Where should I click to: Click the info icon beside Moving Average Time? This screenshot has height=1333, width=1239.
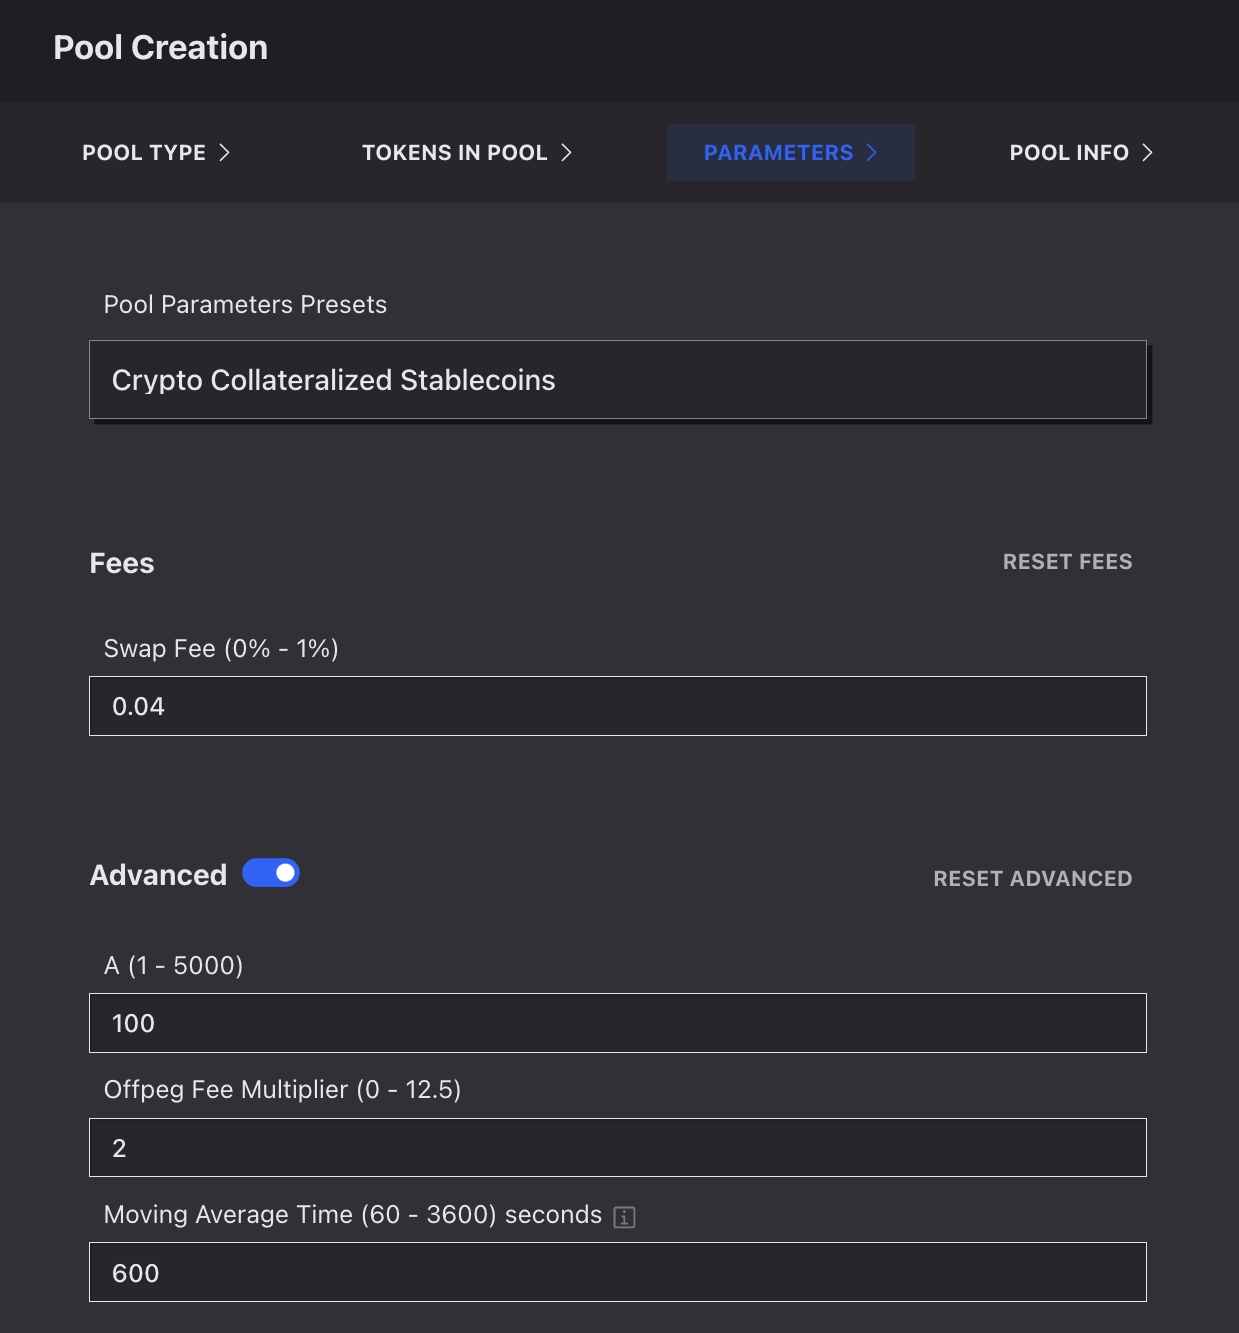click(624, 1217)
